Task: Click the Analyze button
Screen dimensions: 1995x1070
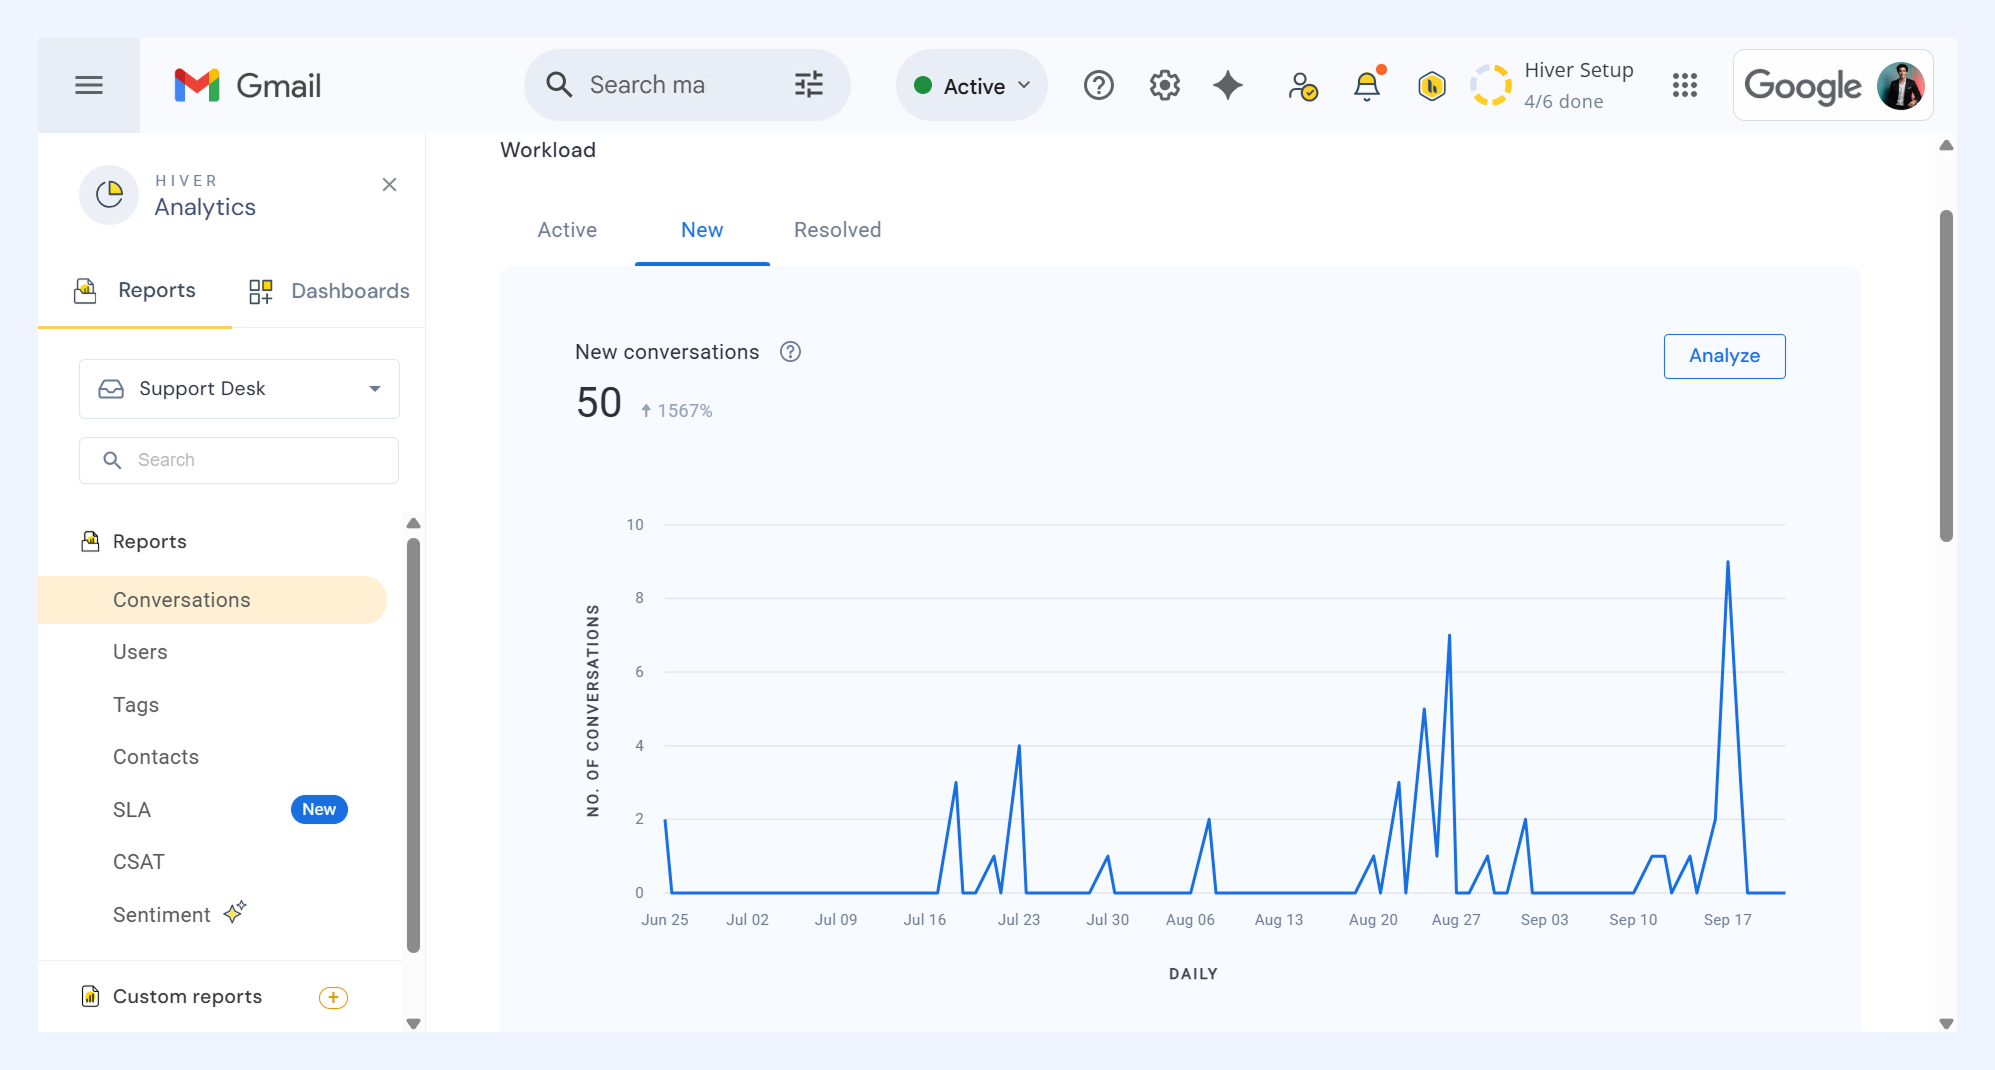Action: (1724, 356)
